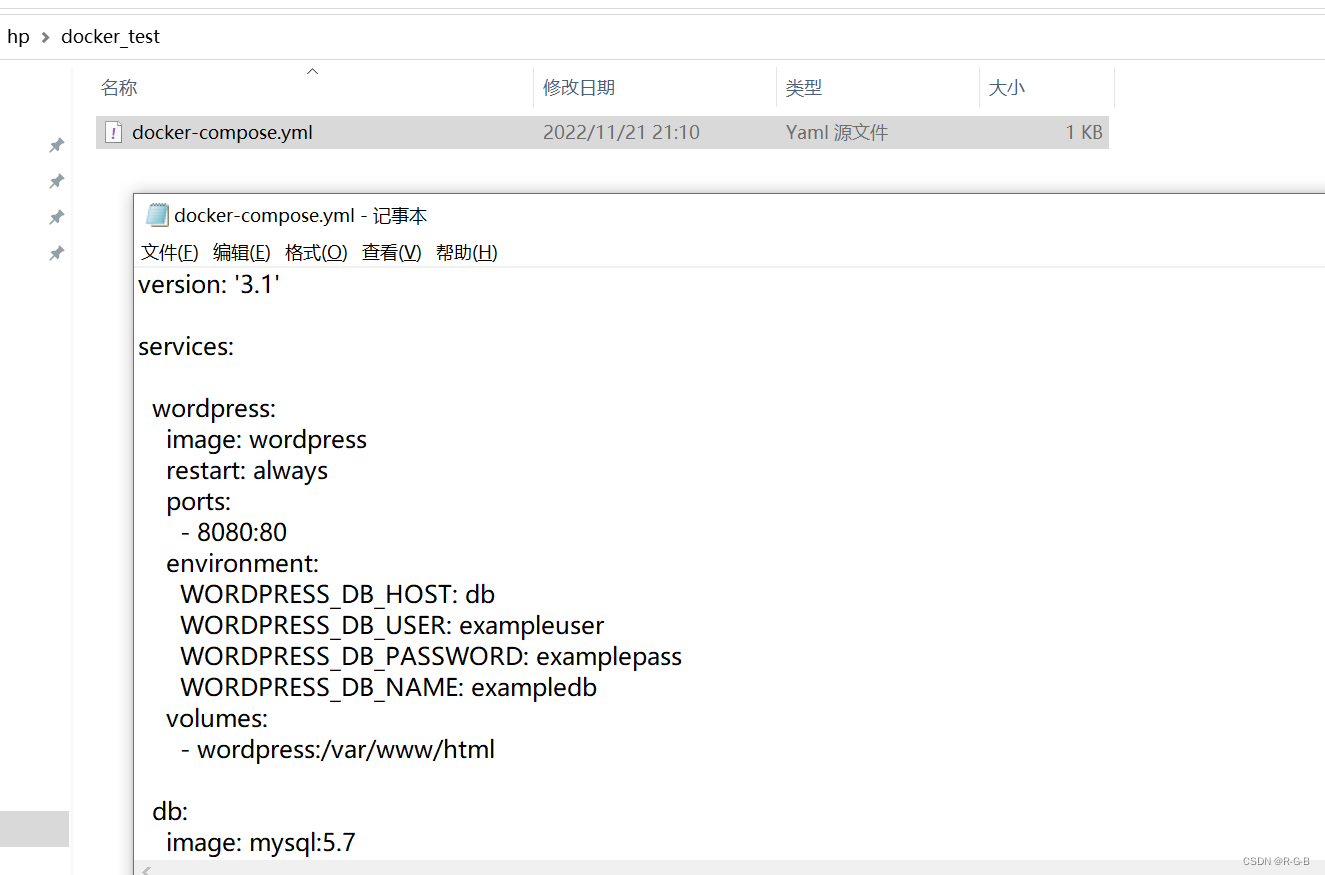The image size is (1325, 875).
Task: Open the 格式(O) menu in Notepad
Action: (x=316, y=253)
